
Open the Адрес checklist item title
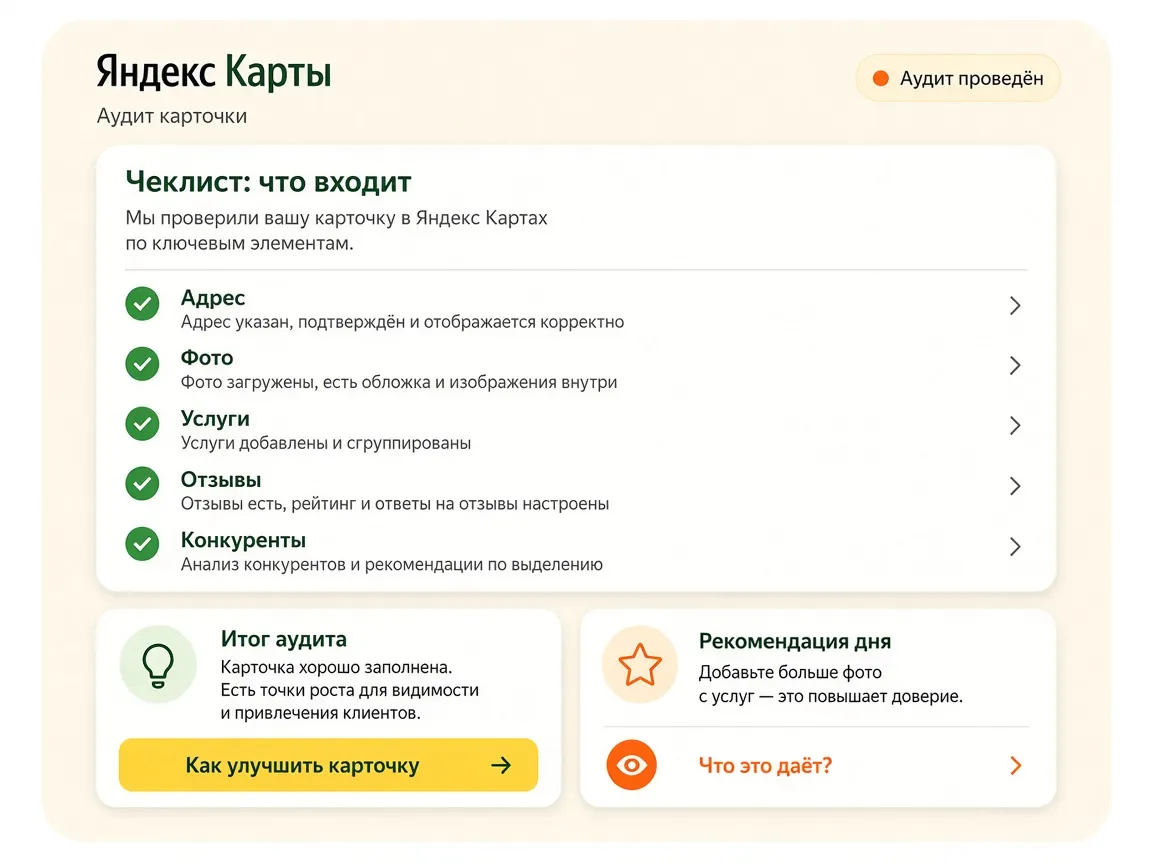(213, 298)
